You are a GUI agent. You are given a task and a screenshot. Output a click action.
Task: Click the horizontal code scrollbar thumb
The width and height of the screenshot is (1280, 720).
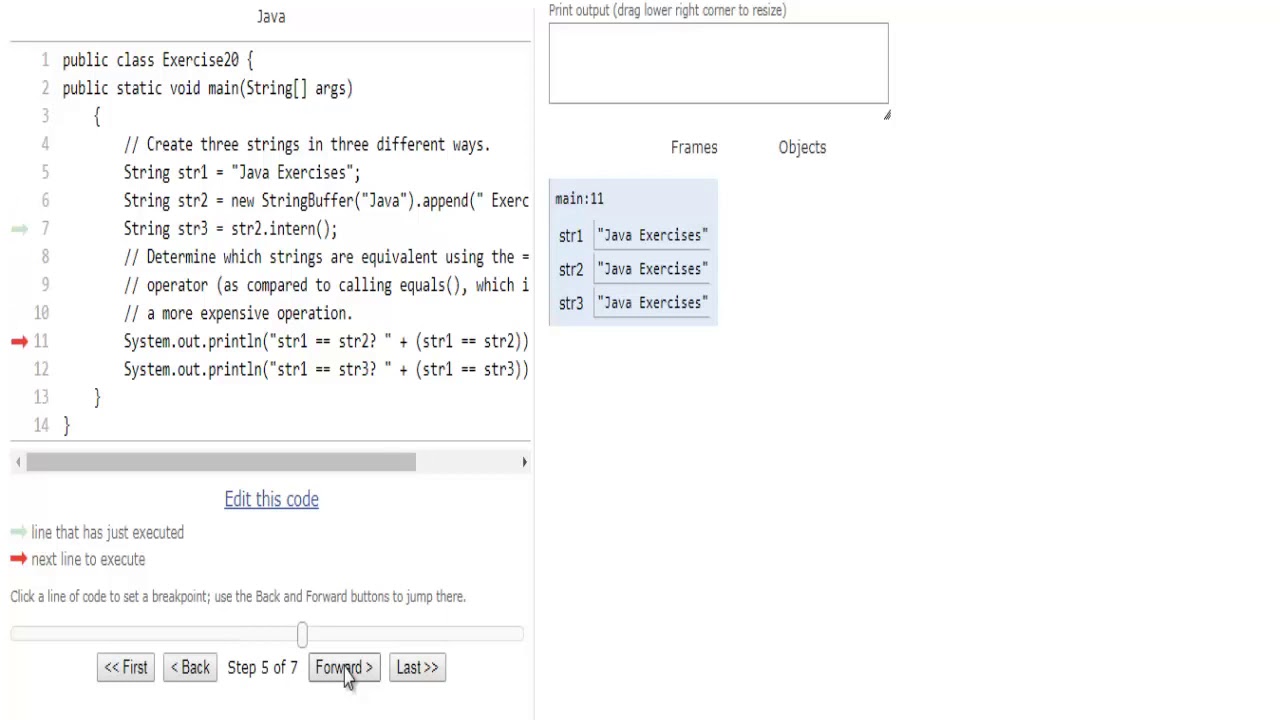[220, 462]
